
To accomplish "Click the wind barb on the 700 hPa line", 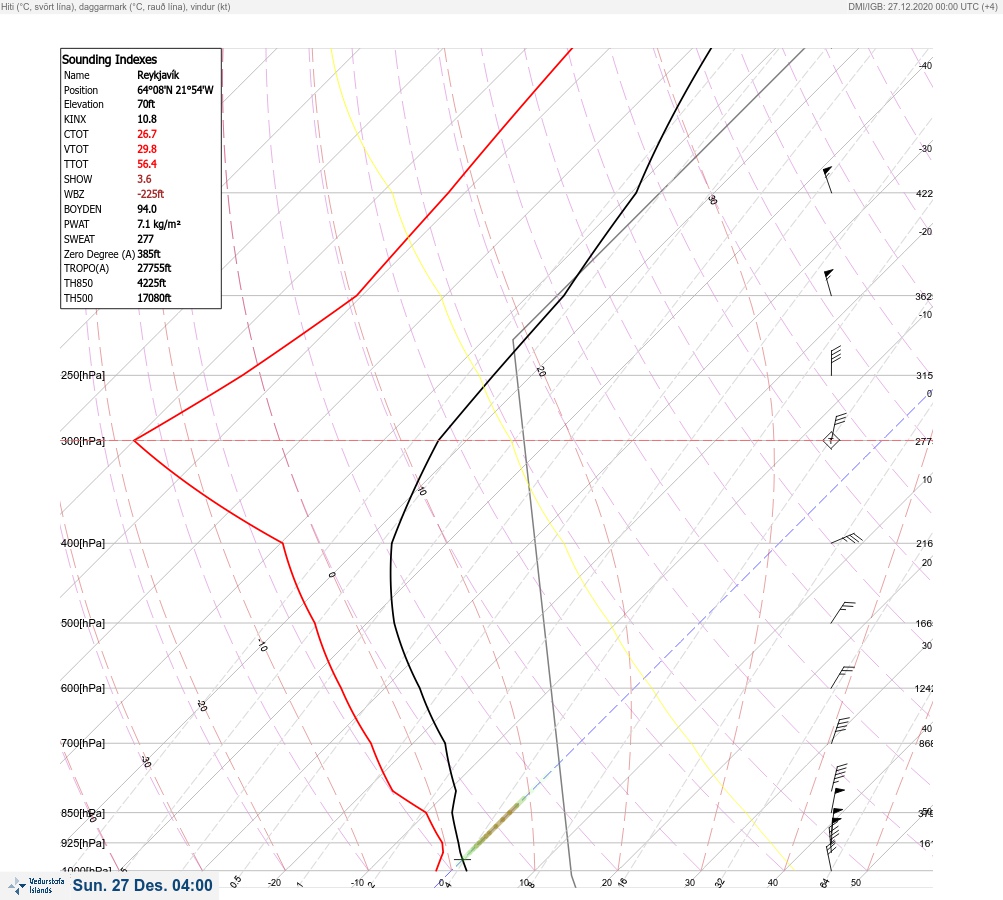I will (x=840, y=730).
